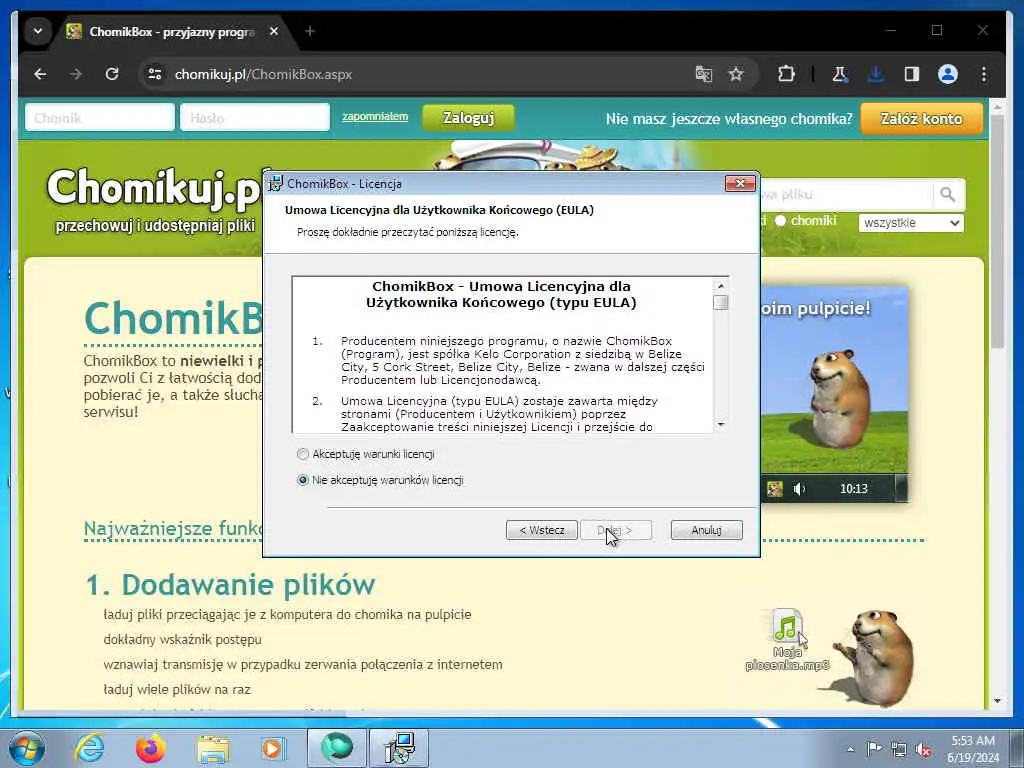This screenshot has width=1024, height=768.
Task: Click license text scrollbar down arrow
Action: tap(721, 424)
